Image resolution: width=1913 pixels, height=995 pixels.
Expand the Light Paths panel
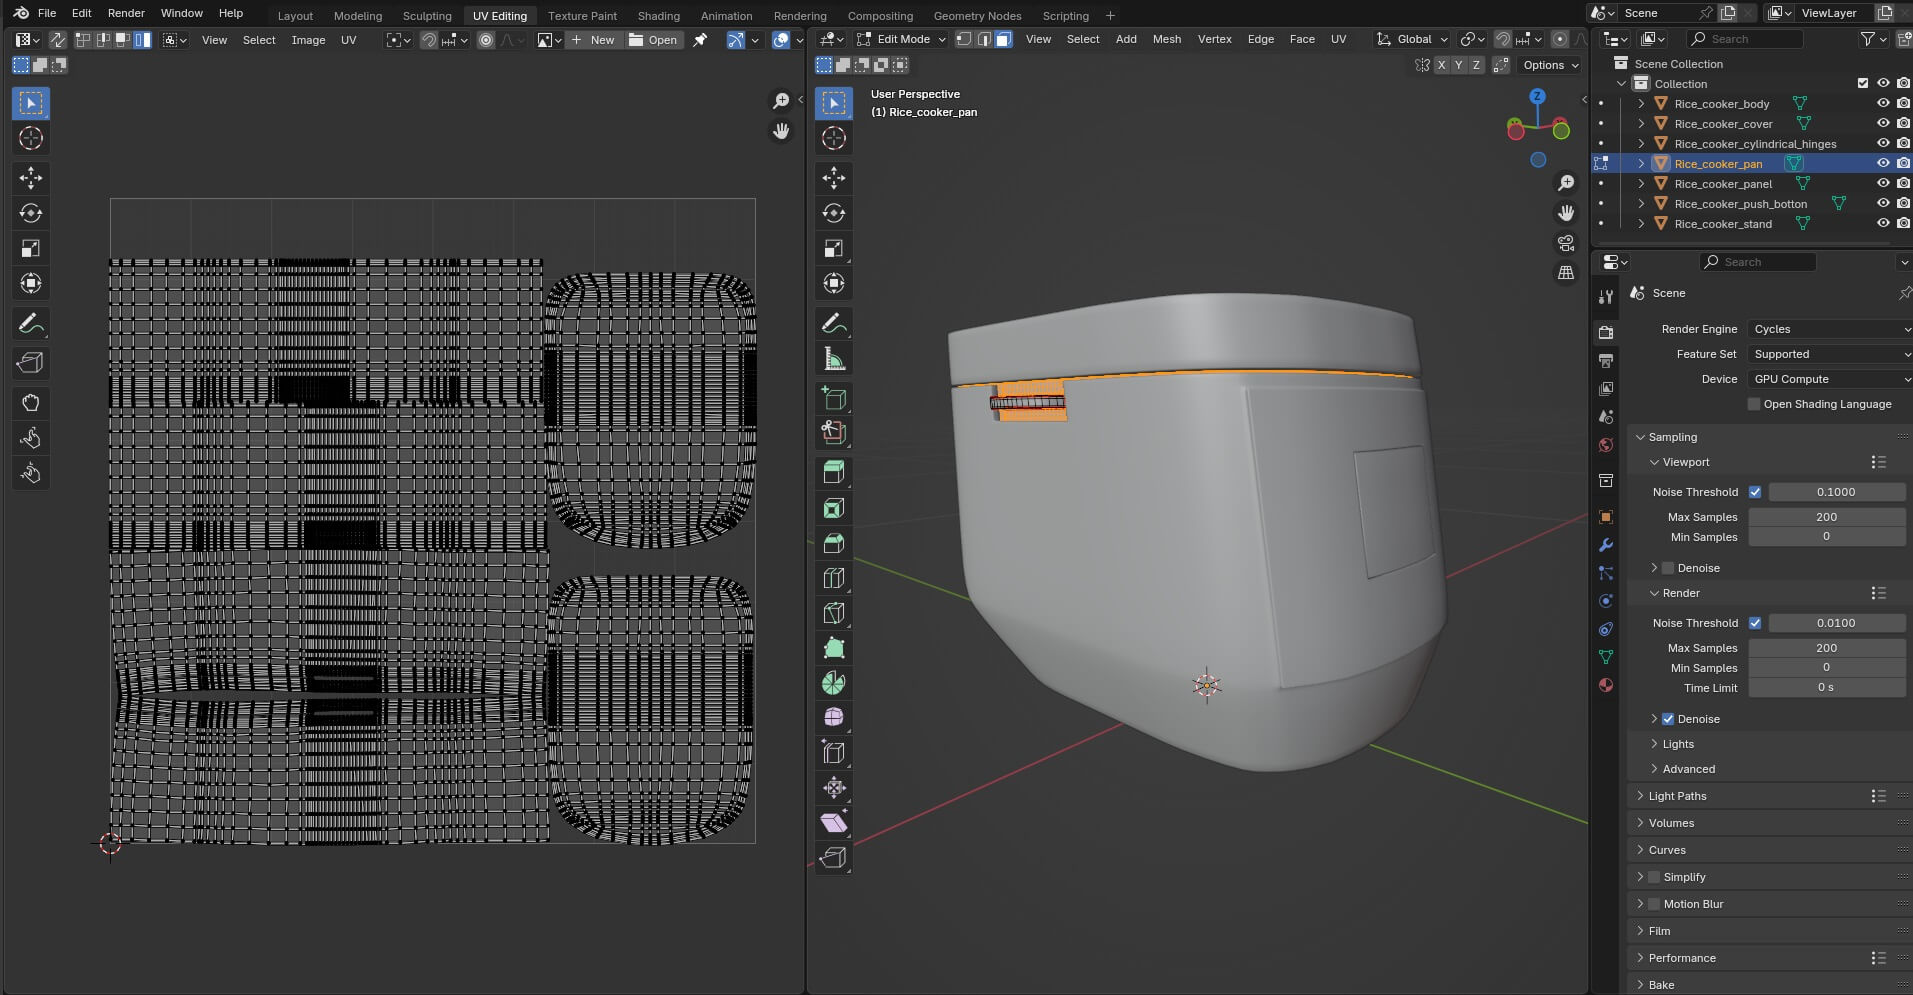pyautogui.click(x=1677, y=796)
